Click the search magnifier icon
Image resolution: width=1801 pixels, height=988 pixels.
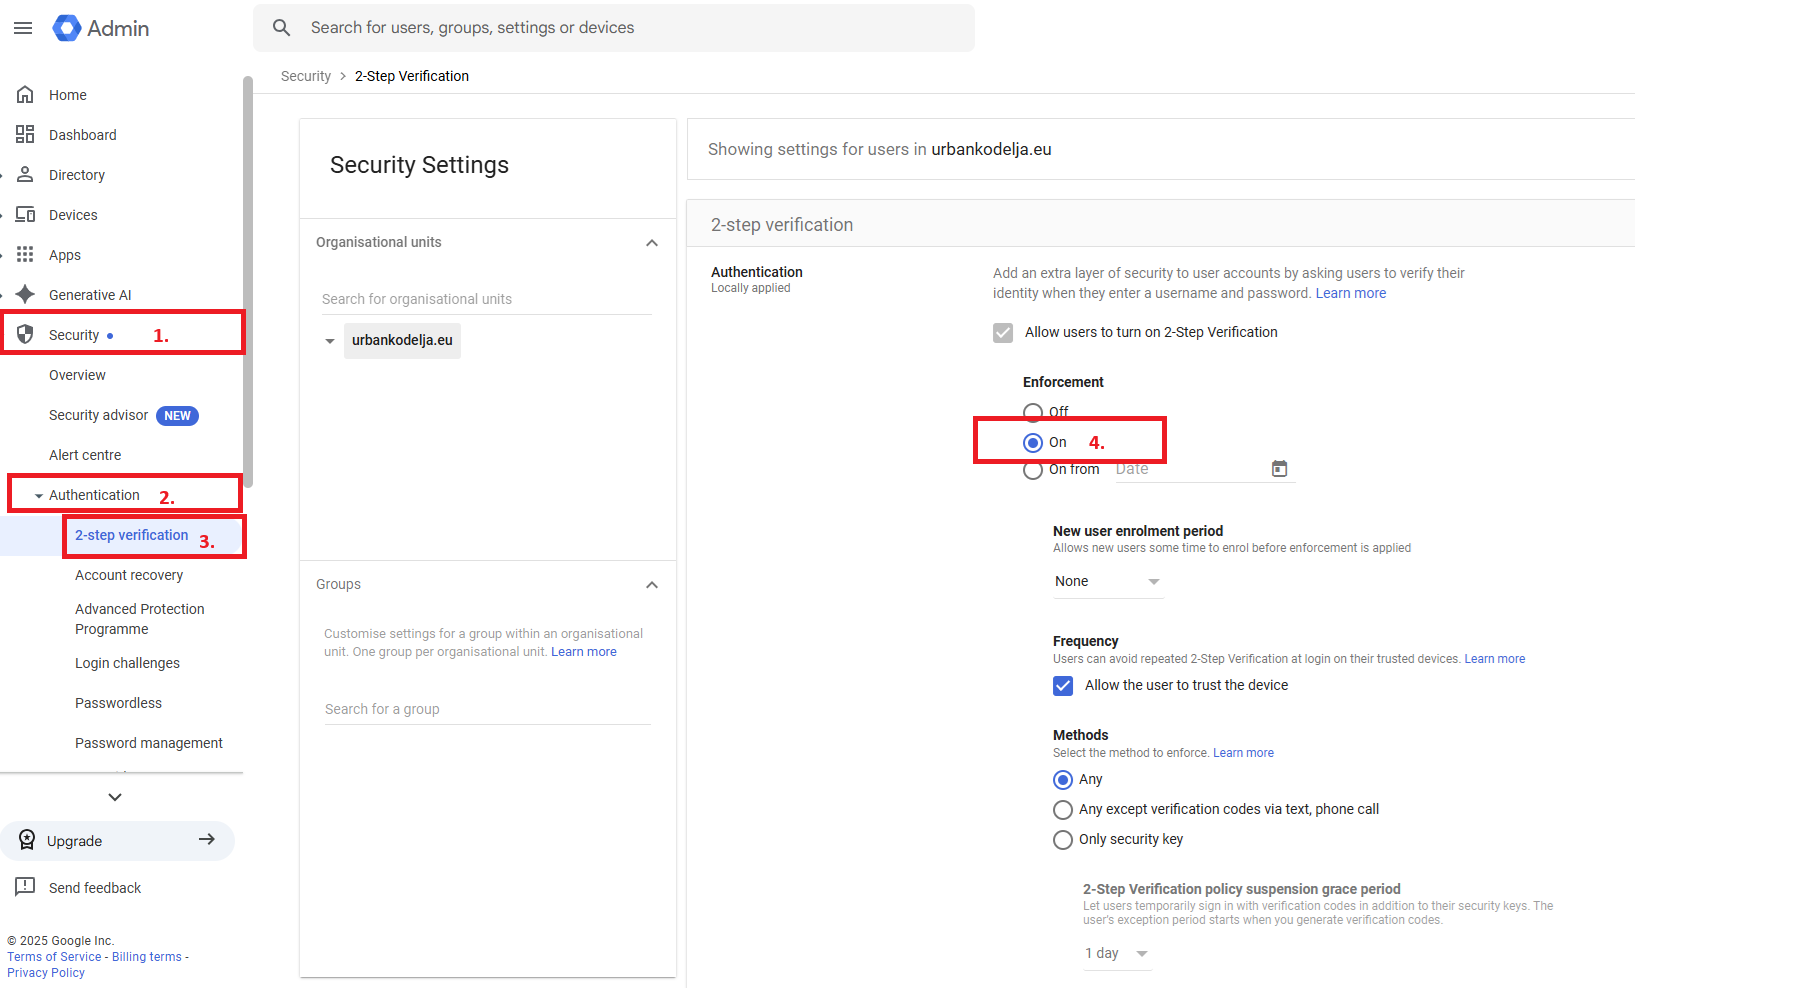(282, 28)
